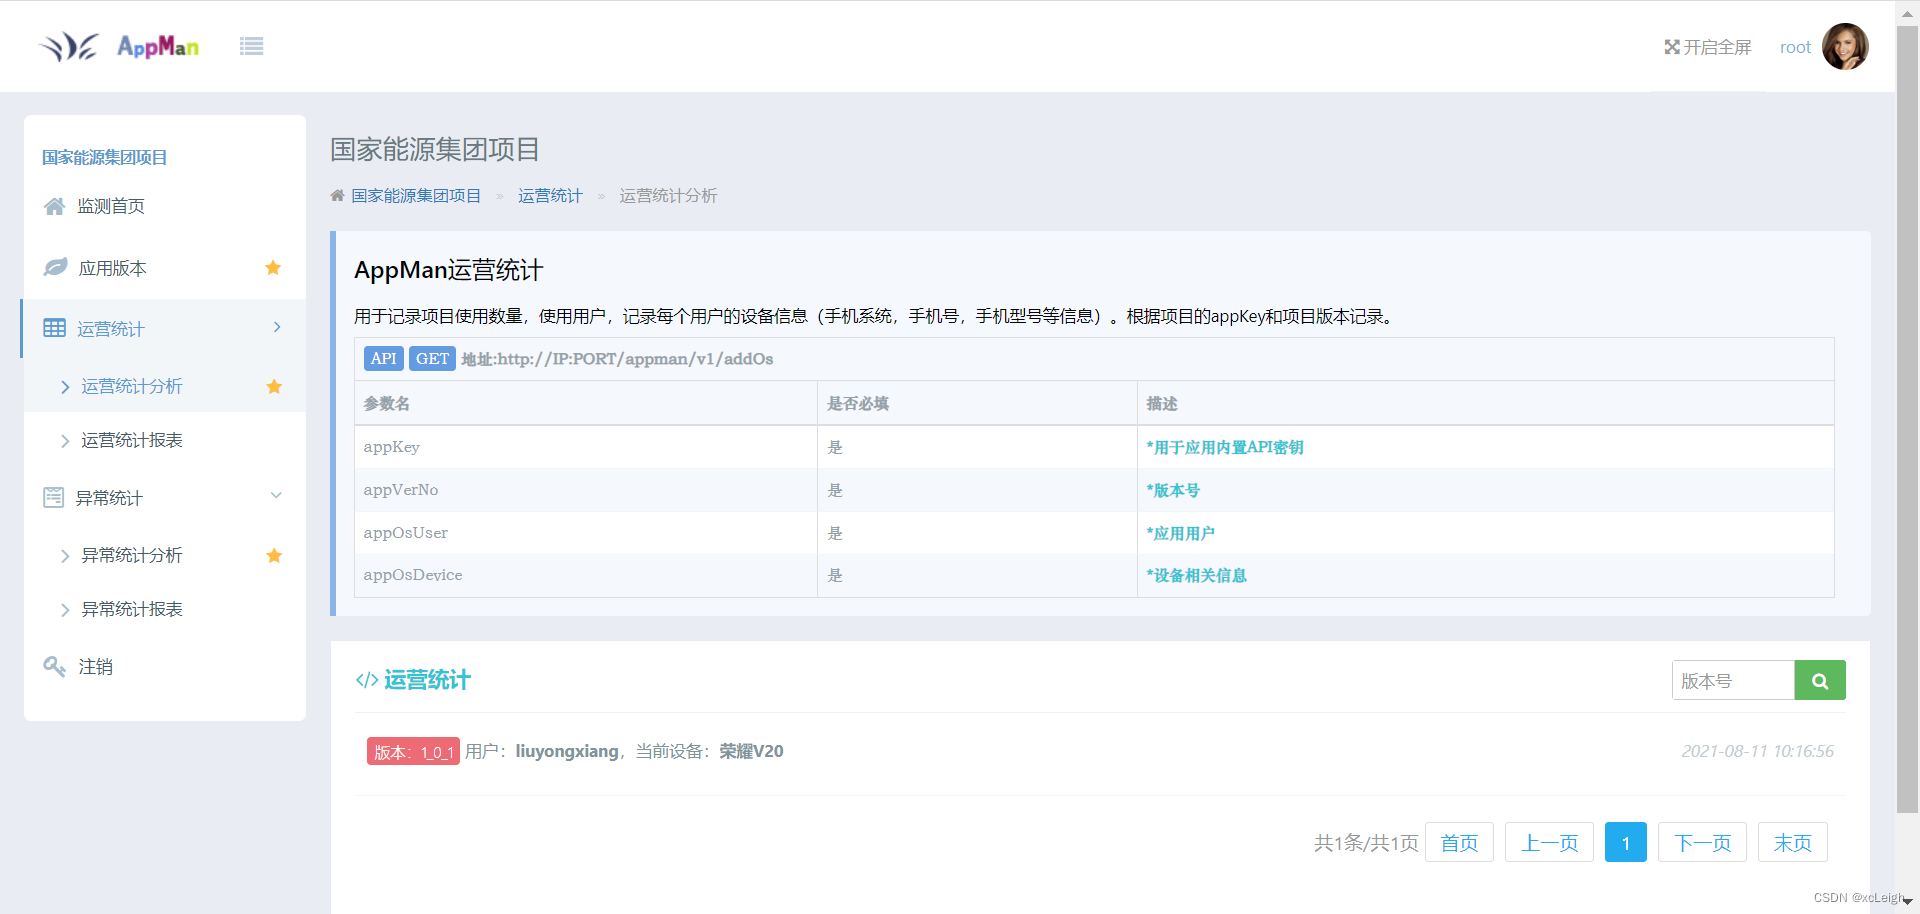Click the page vertical scrollbar
This screenshot has width=1920, height=914.
(x=1907, y=420)
